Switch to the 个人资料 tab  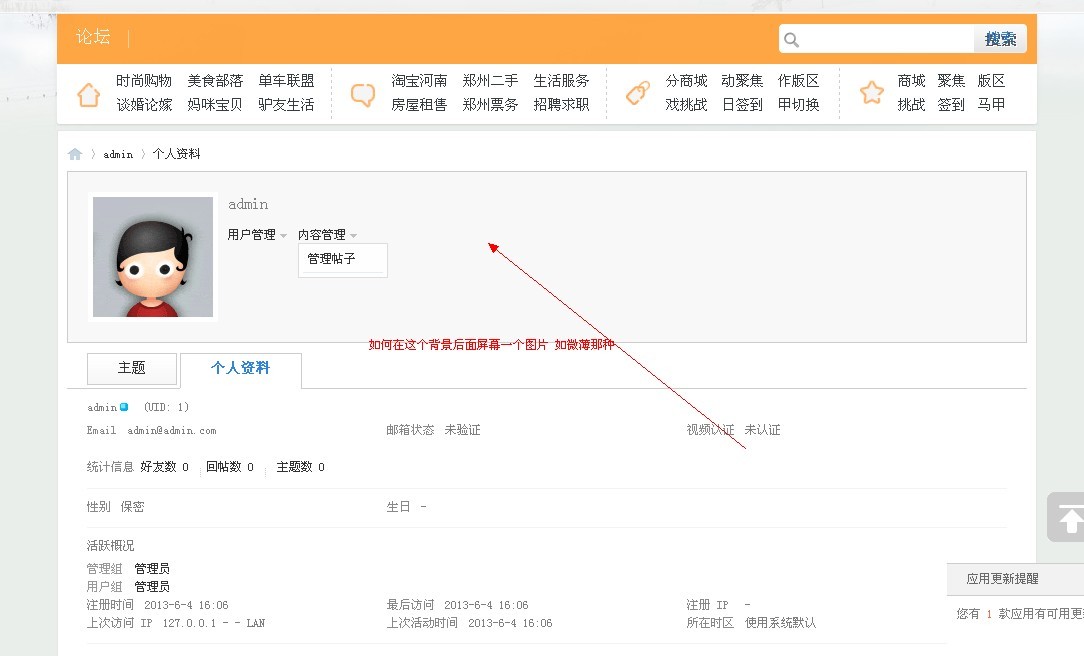tap(240, 369)
